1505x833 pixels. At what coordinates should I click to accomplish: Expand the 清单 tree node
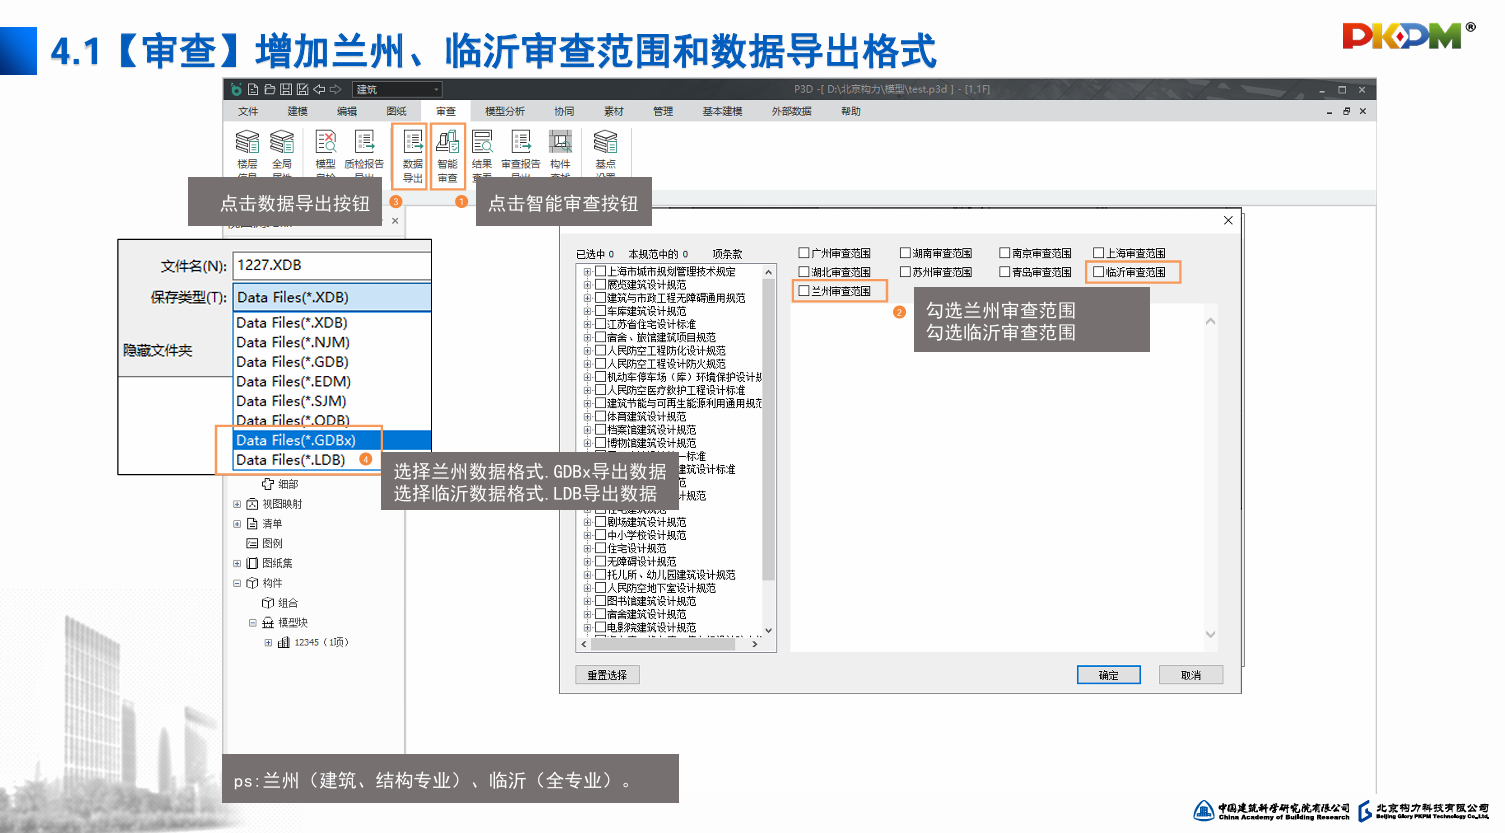click(237, 524)
